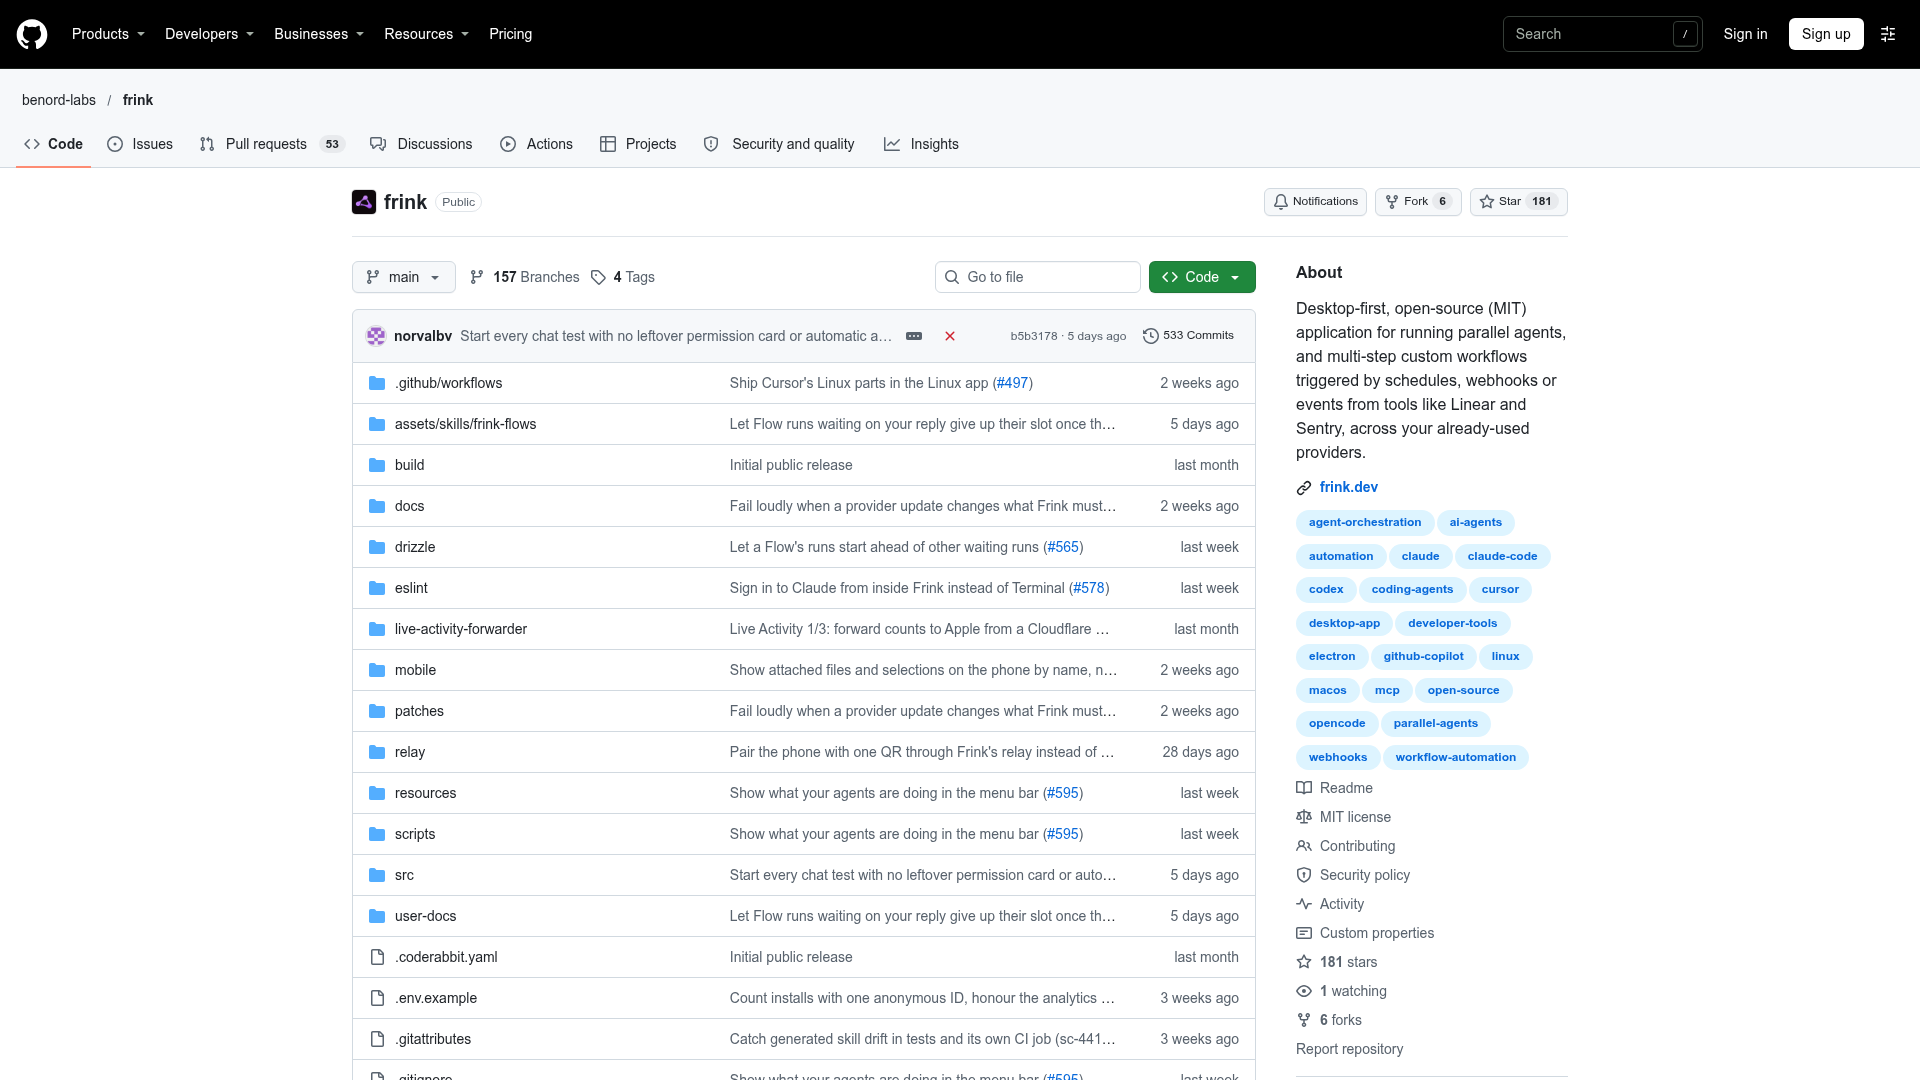Star the frink repository
1920x1080 pixels.
coord(1518,202)
